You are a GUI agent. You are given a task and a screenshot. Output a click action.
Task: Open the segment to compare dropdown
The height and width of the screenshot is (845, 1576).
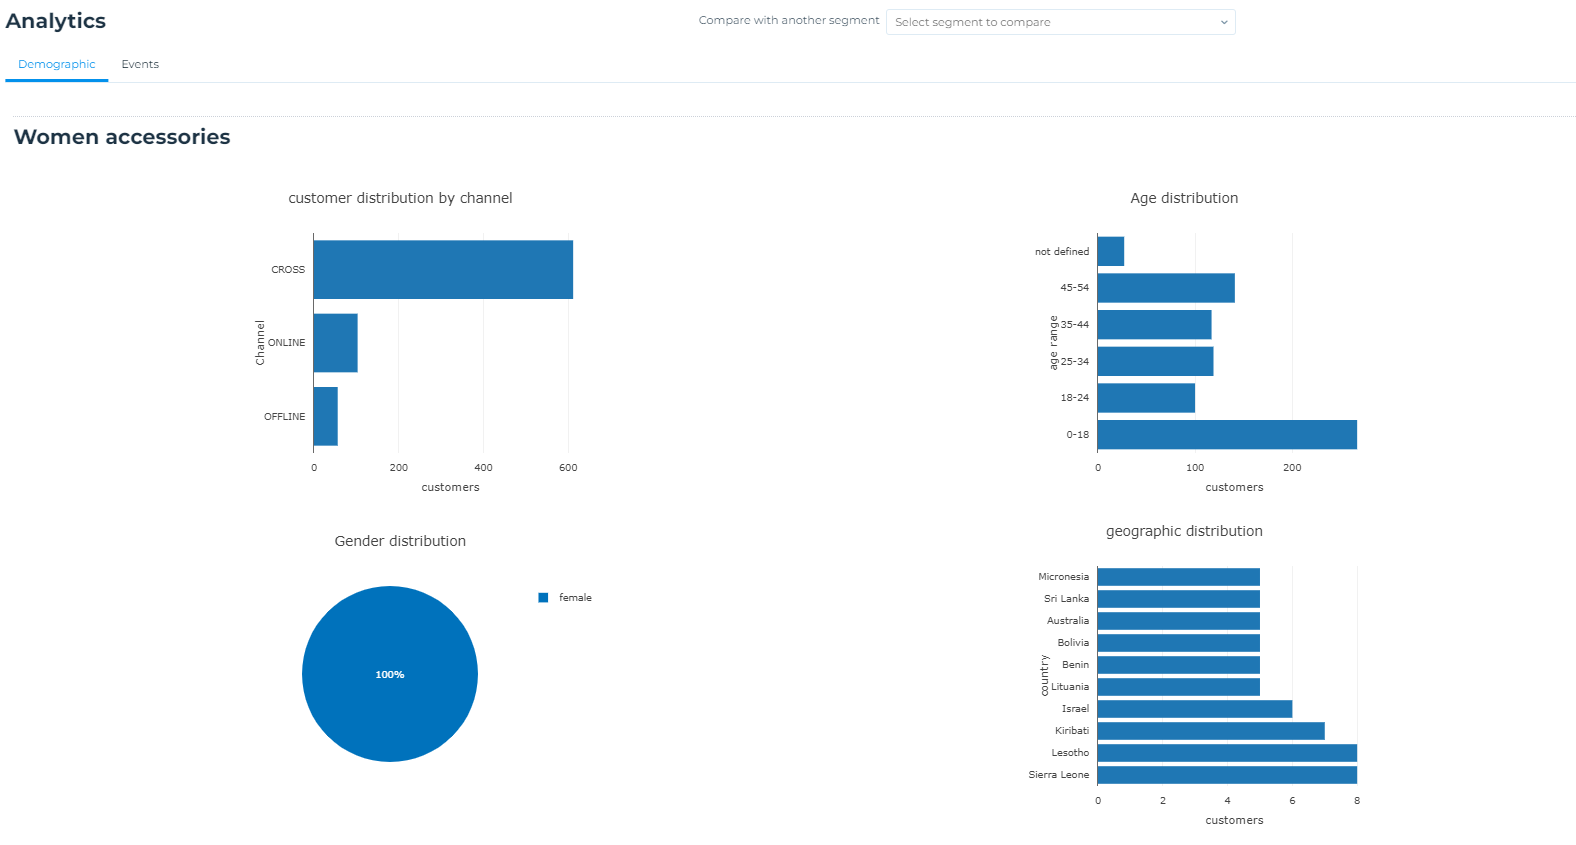pos(1060,22)
